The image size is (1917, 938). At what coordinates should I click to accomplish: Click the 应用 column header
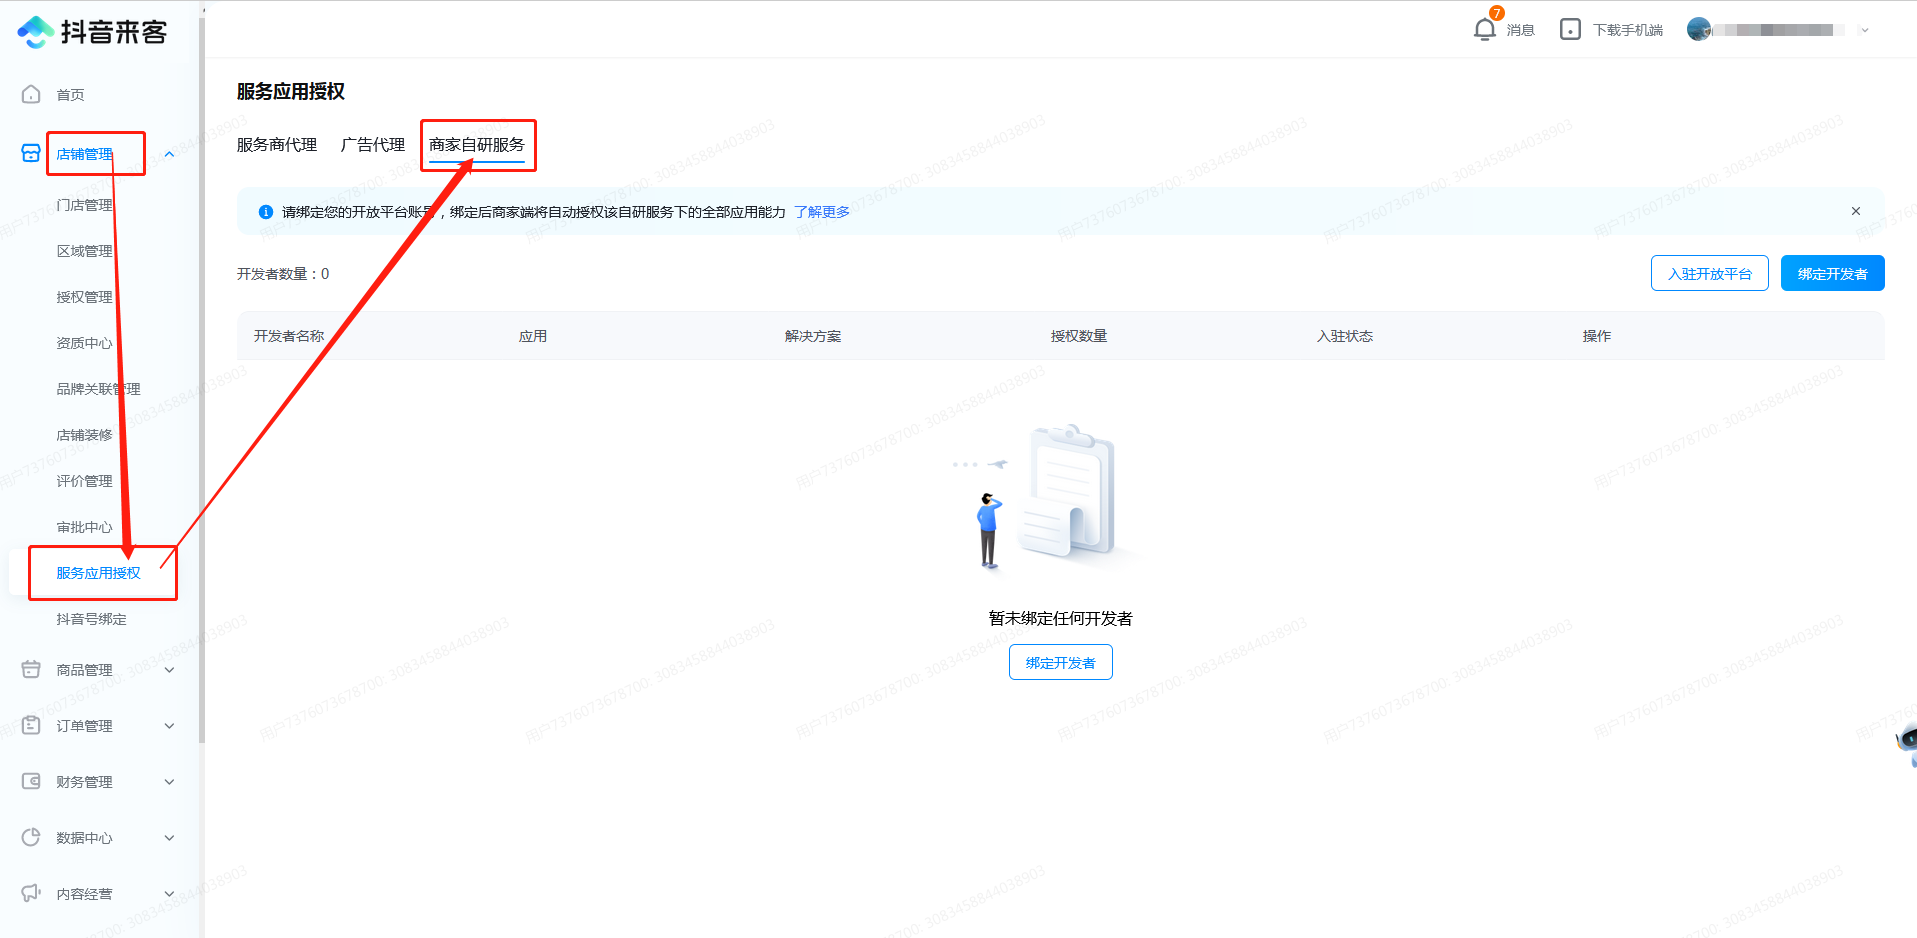(533, 336)
